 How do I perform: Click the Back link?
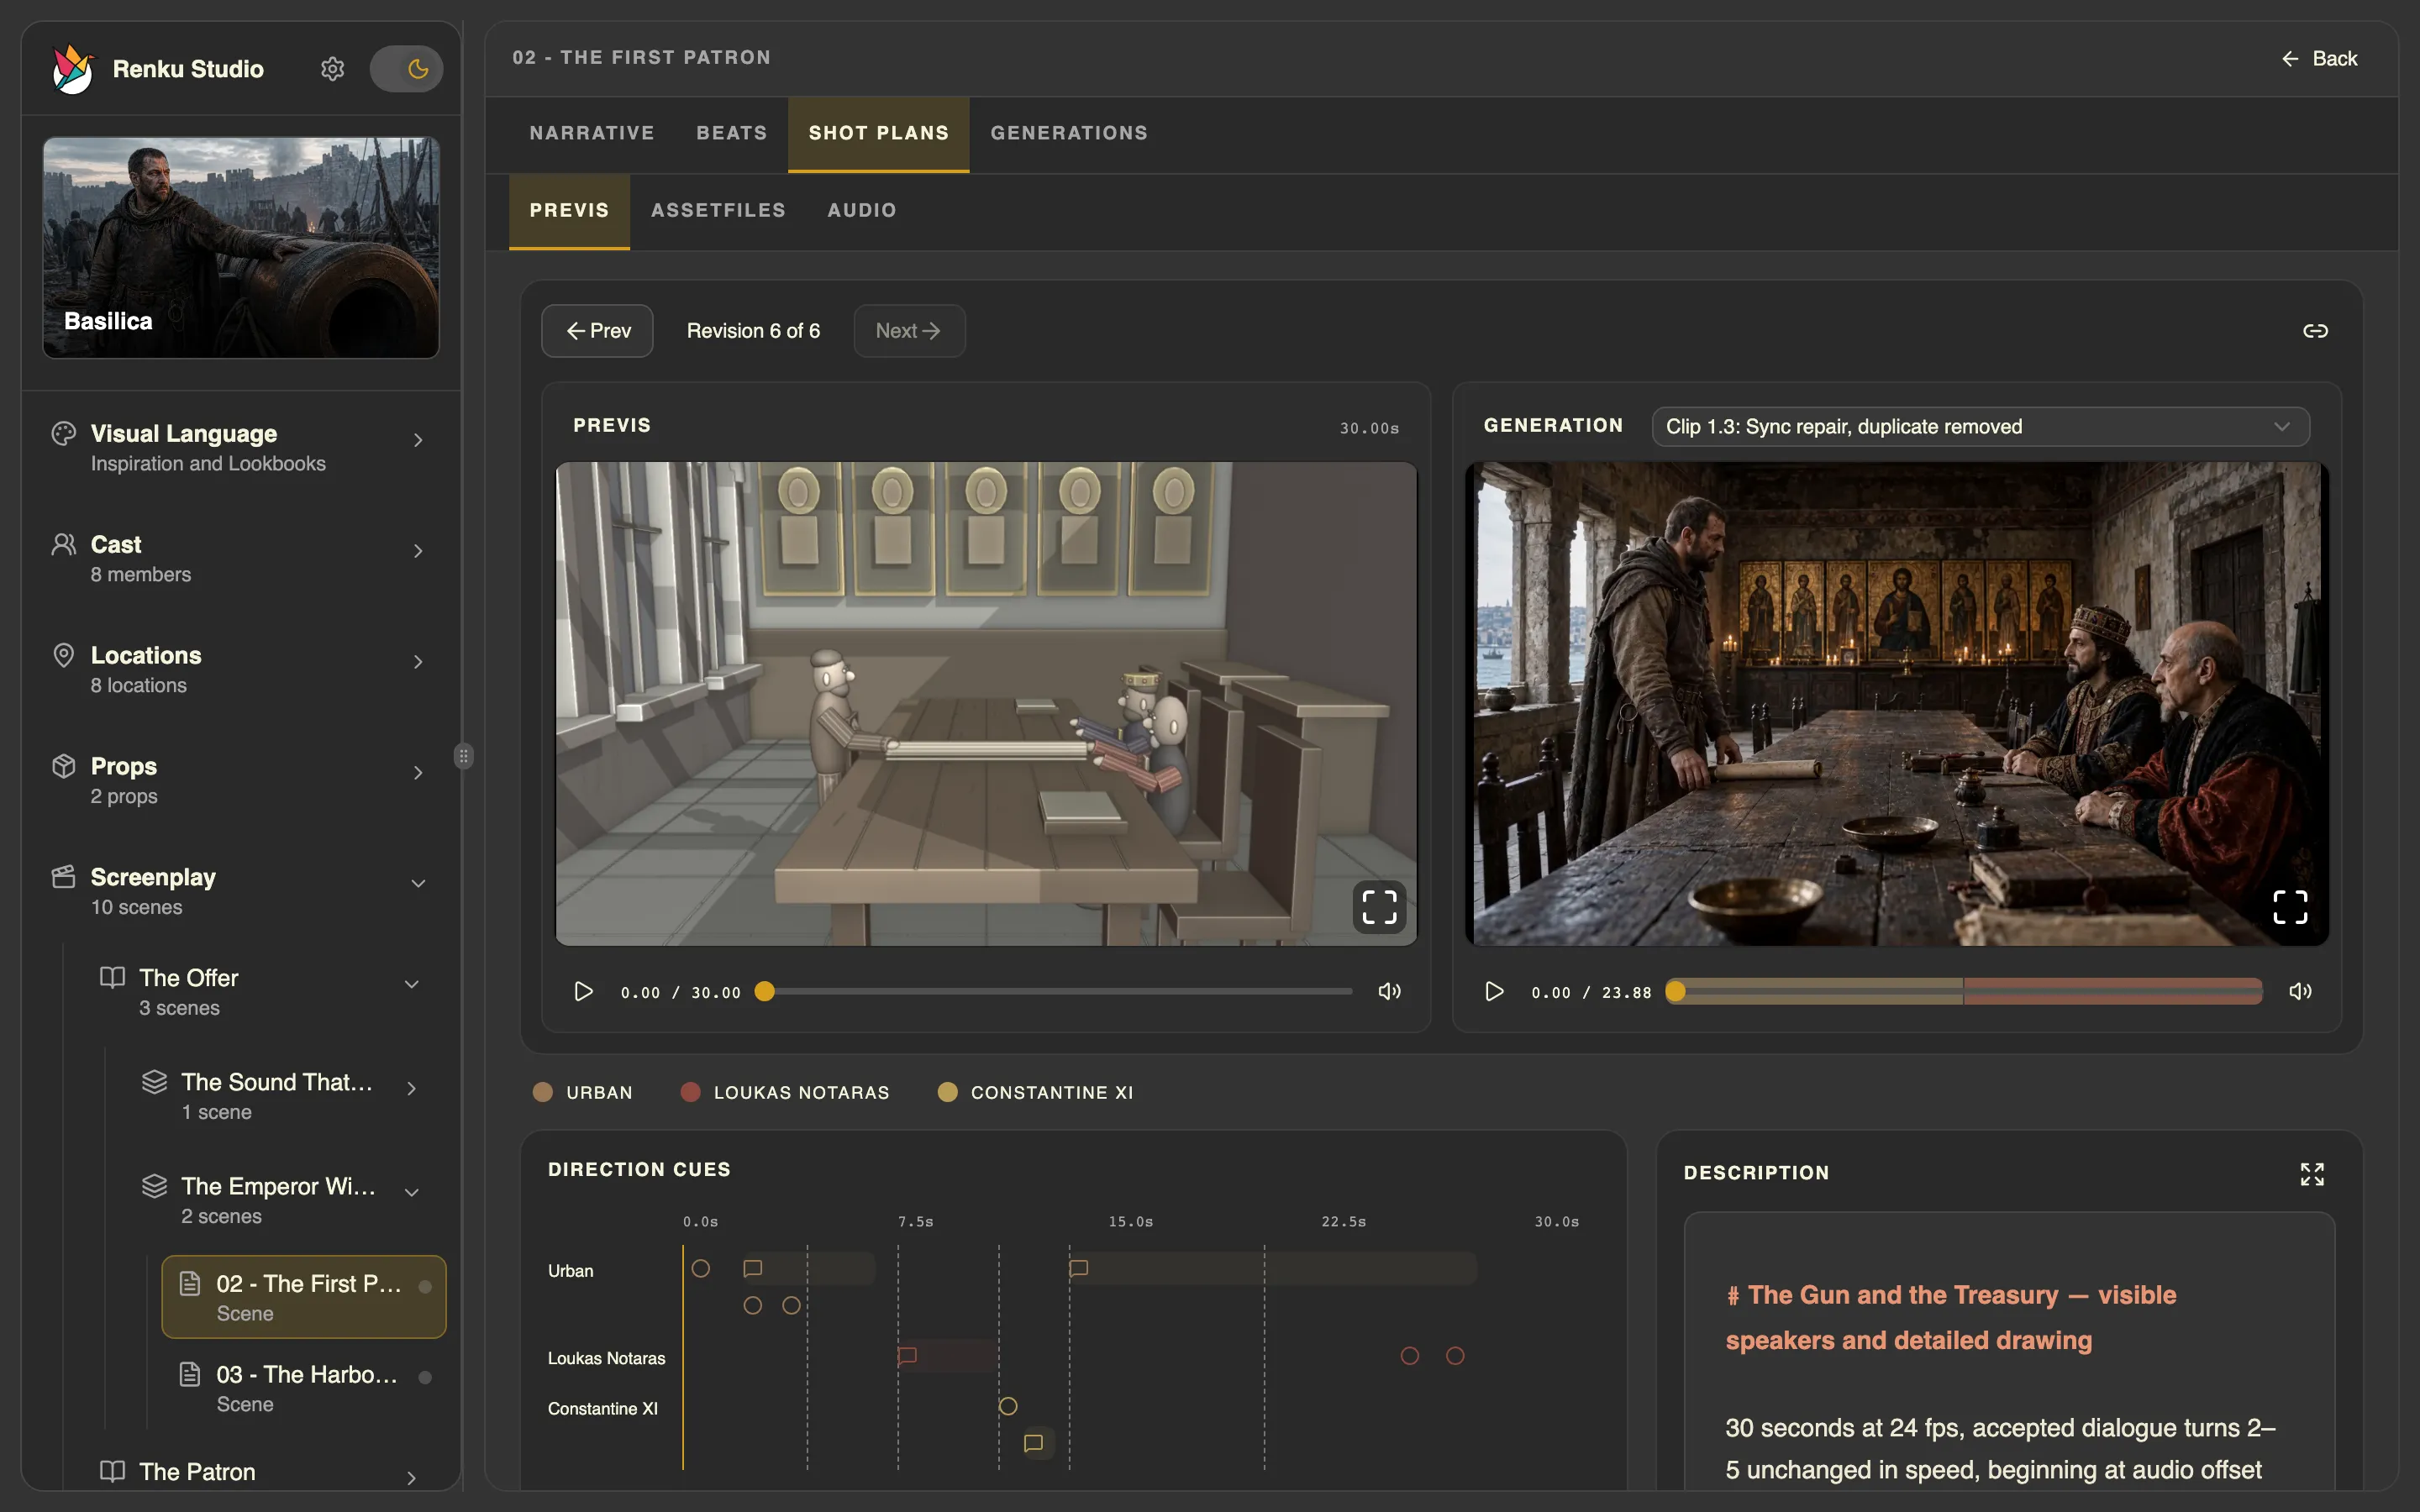[x=2319, y=59]
